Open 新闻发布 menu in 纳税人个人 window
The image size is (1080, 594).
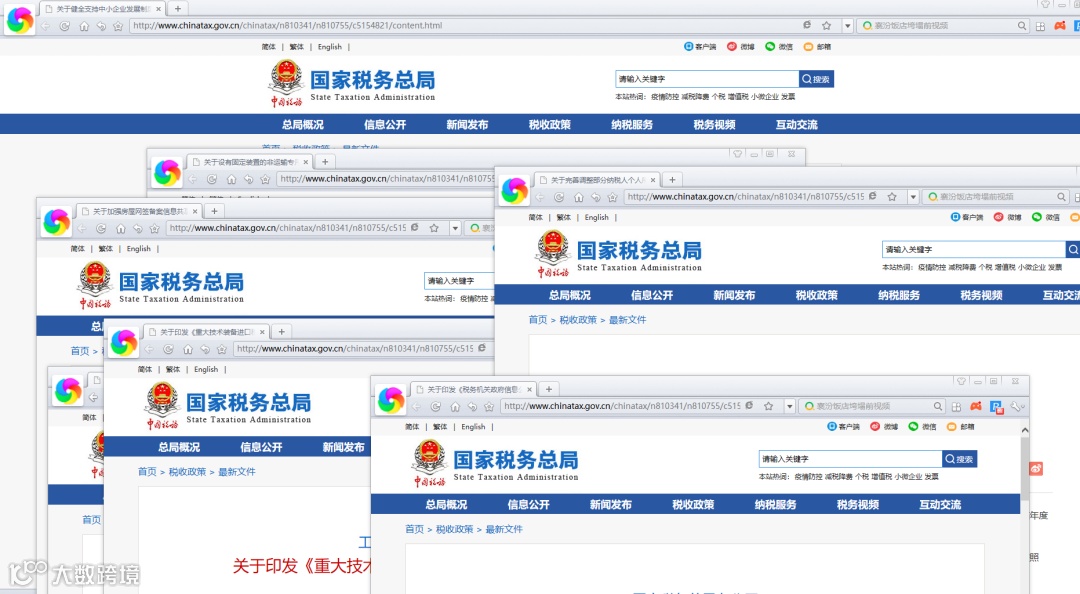[734, 295]
